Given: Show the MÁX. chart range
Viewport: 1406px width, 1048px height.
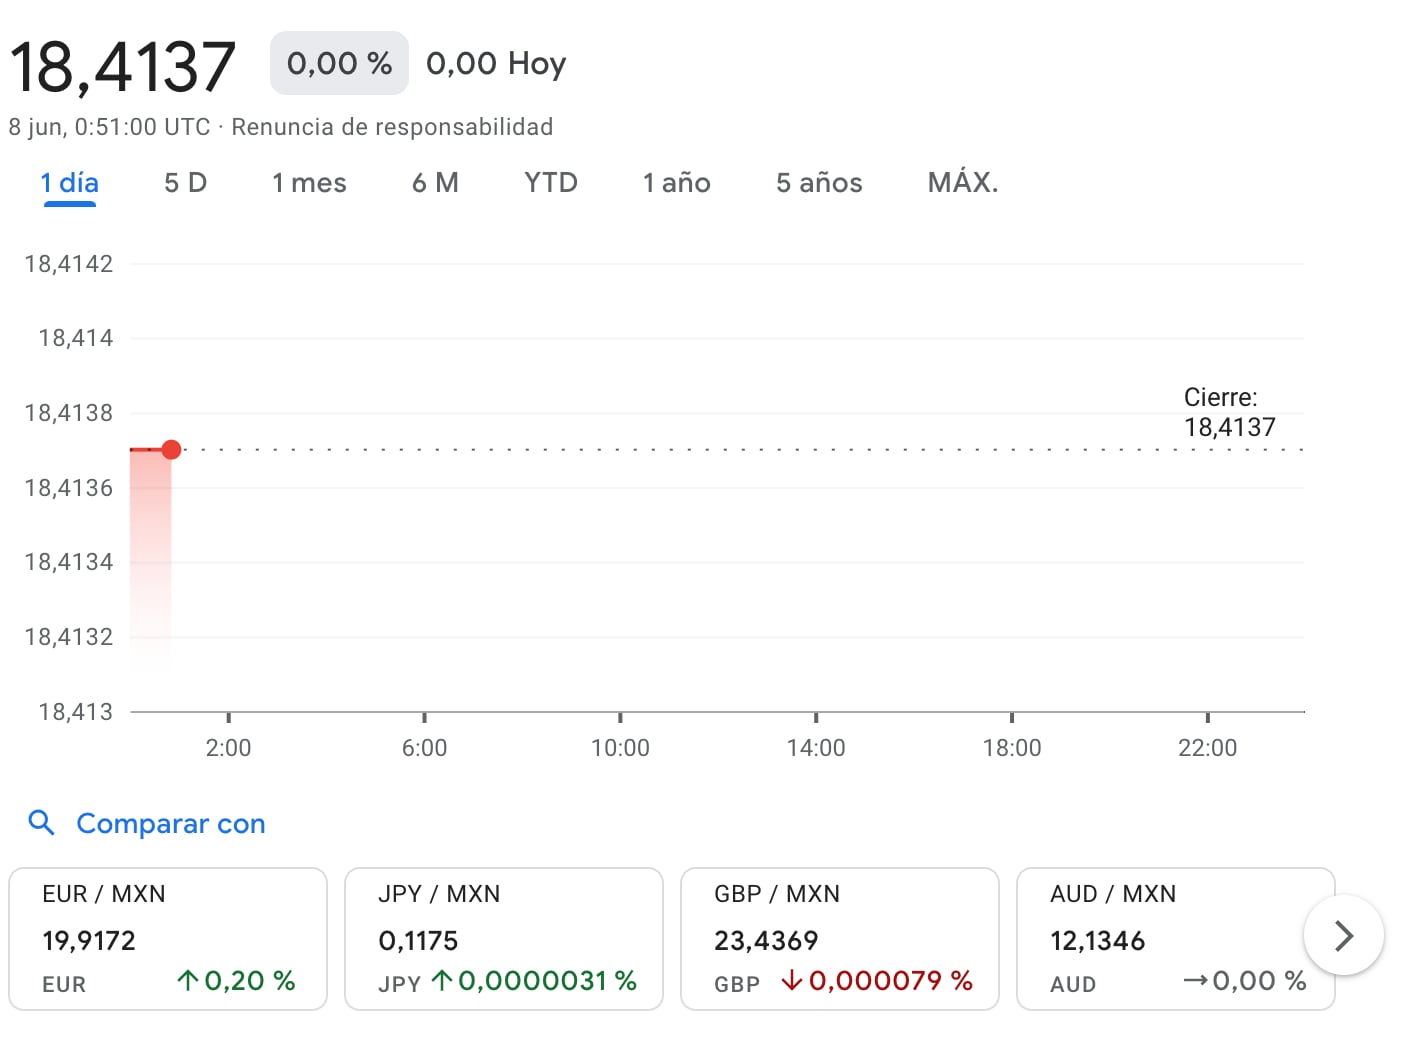Looking at the screenshot, I should (x=962, y=183).
